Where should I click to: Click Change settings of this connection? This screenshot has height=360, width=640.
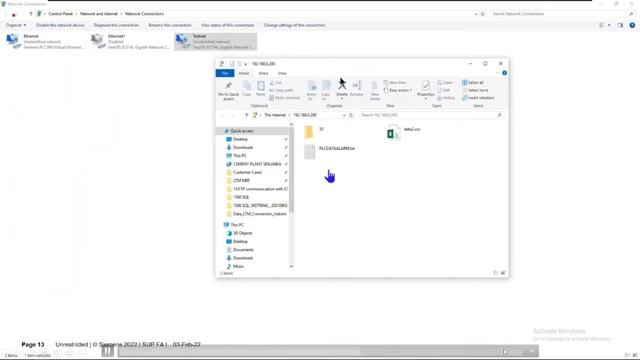click(x=294, y=25)
